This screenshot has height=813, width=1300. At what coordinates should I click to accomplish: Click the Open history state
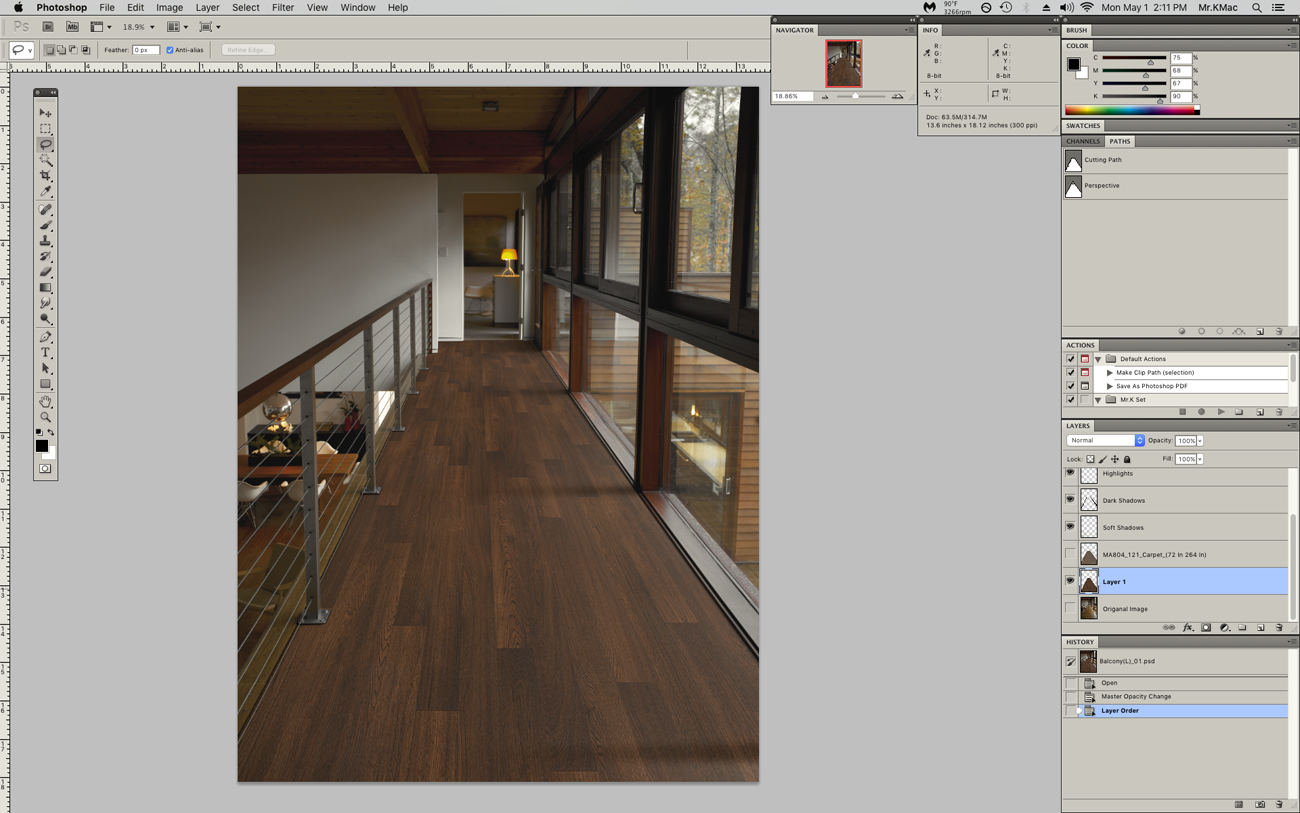(x=1109, y=683)
